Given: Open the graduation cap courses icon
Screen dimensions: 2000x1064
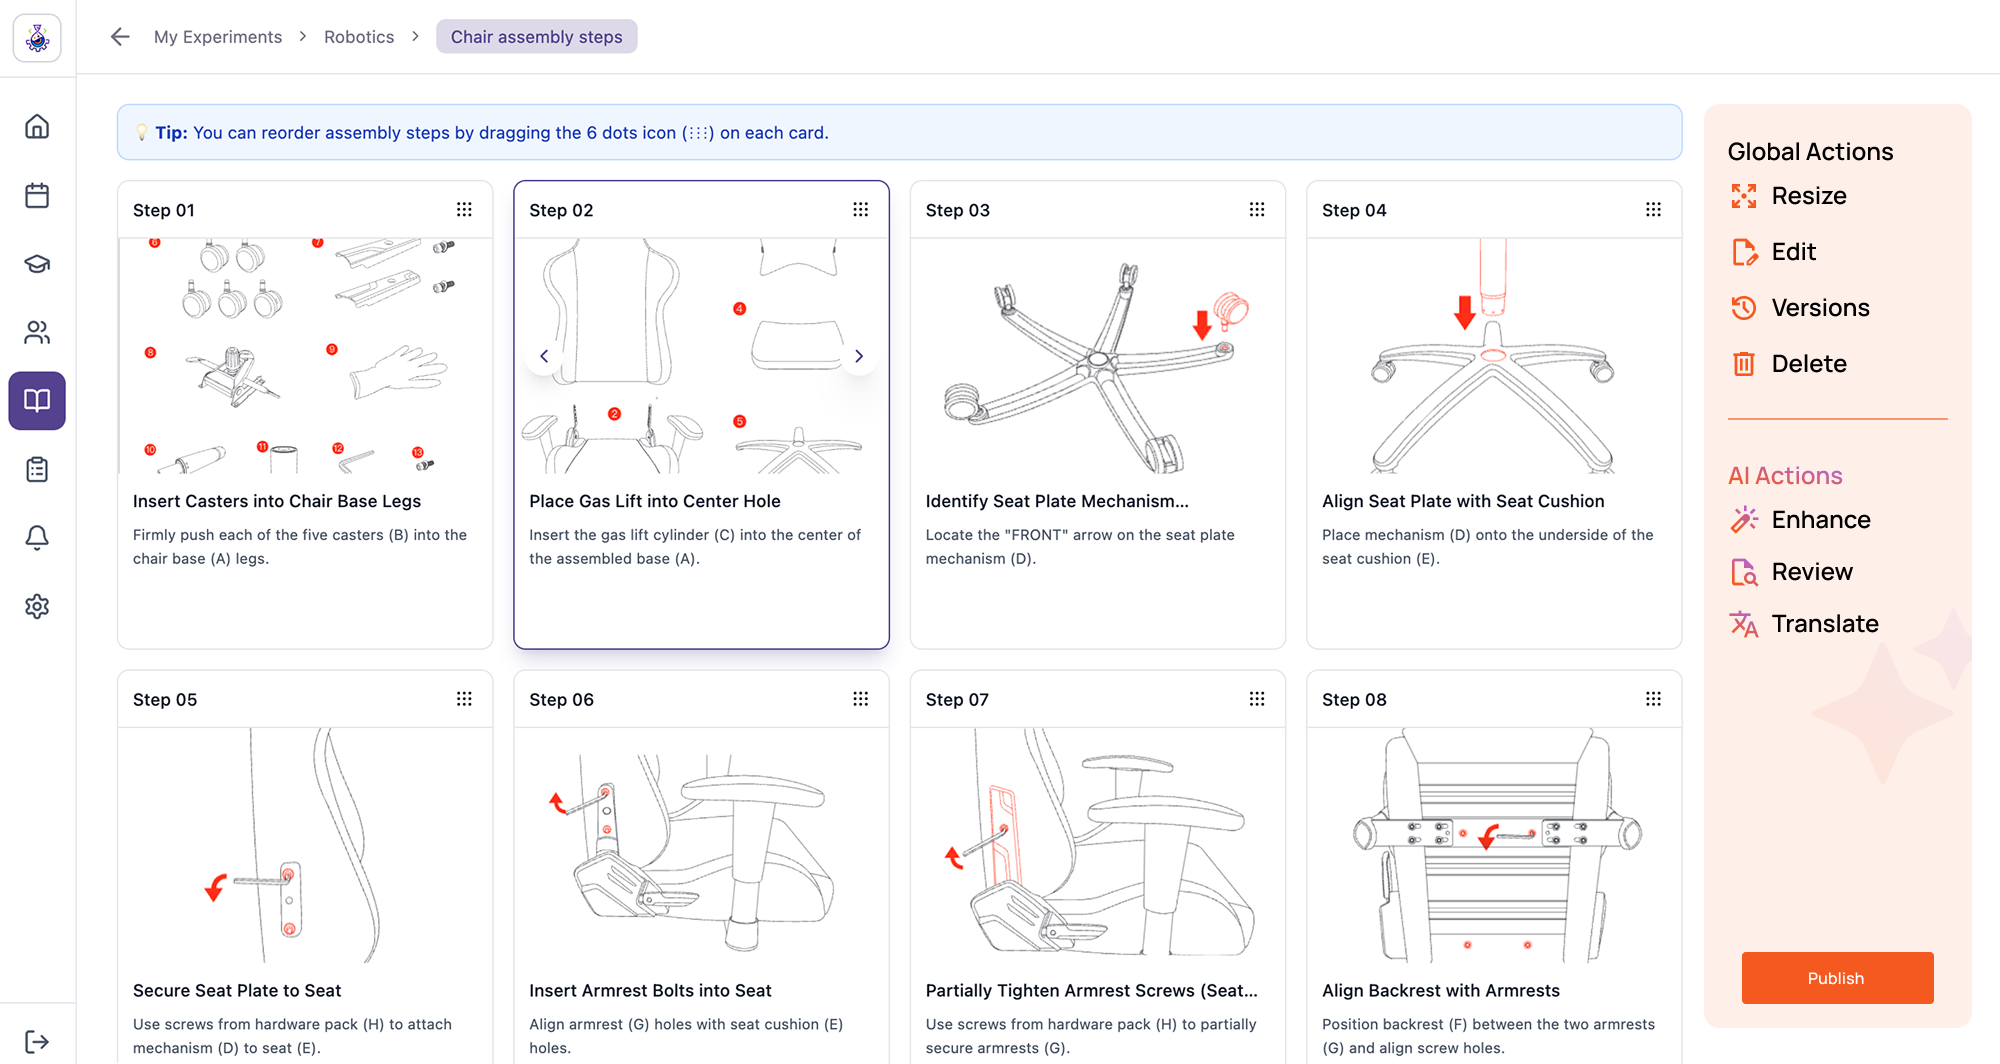Looking at the screenshot, I should (37, 264).
